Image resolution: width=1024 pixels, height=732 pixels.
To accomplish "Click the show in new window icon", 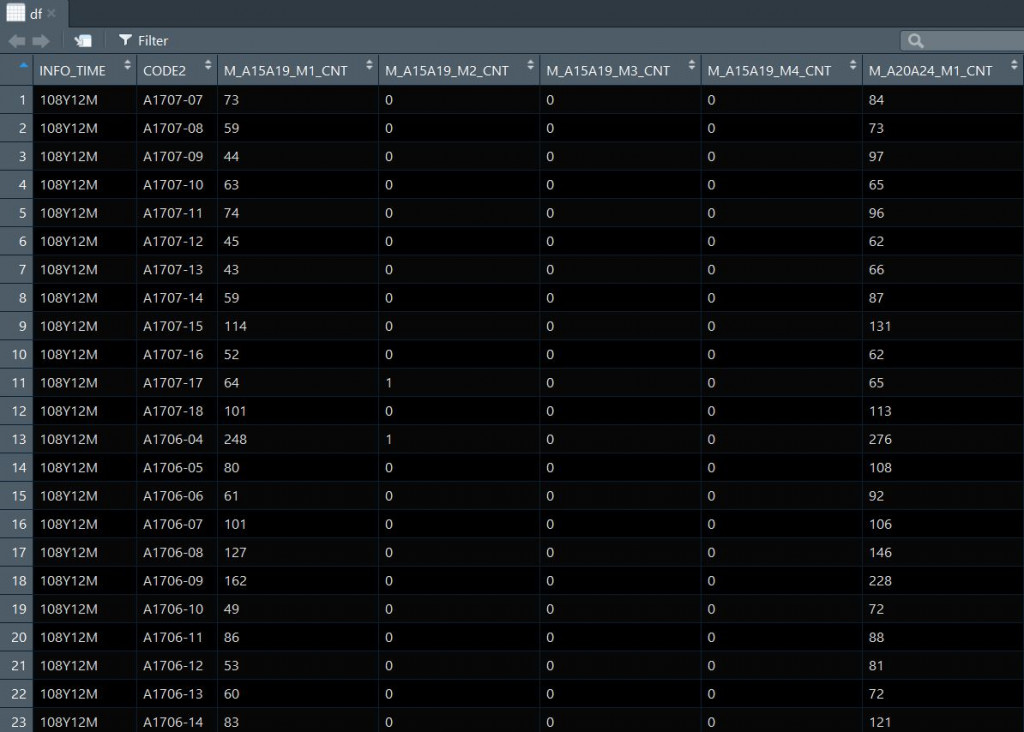I will point(83,41).
